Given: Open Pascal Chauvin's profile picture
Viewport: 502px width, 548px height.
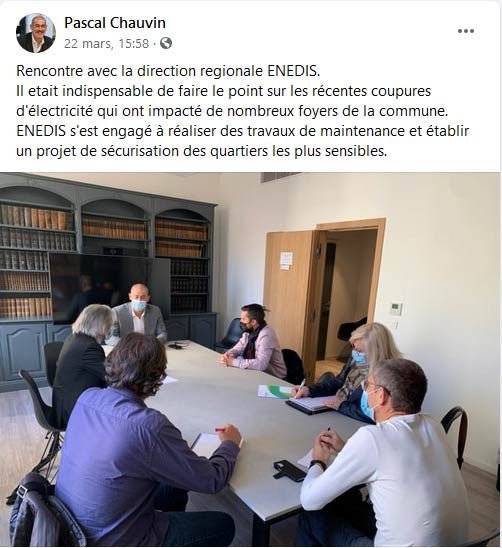Looking at the screenshot, I should 36,33.
